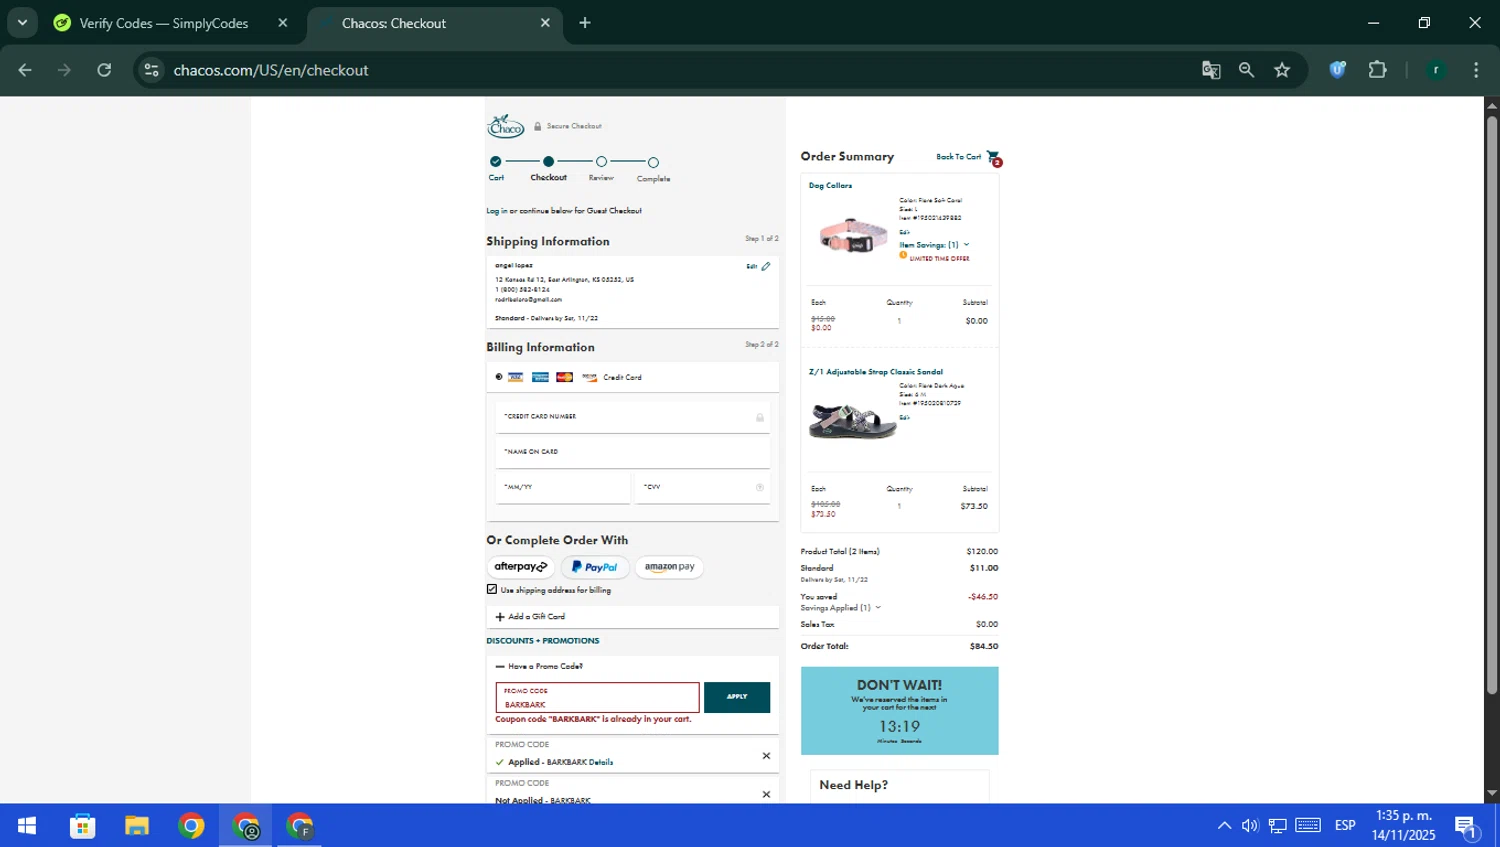Click the Mastercard logo
This screenshot has height=847, width=1500.
pyautogui.click(x=565, y=377)
